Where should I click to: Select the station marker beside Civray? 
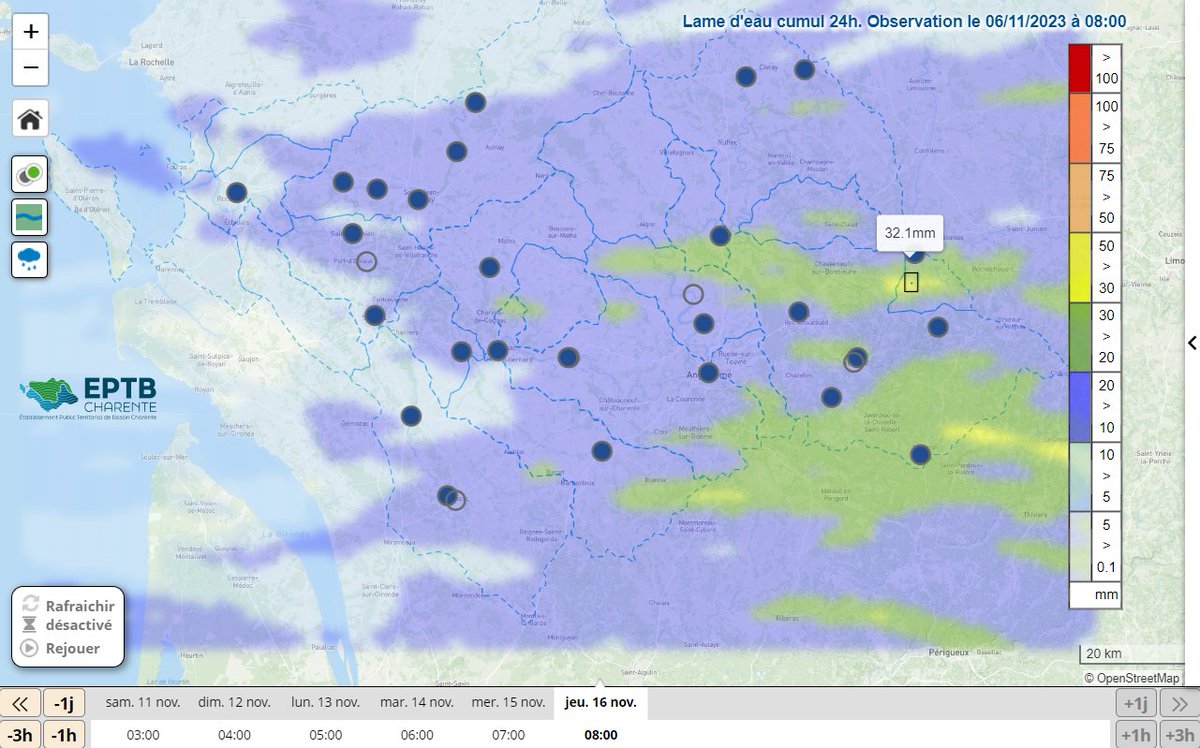[746, 76]
